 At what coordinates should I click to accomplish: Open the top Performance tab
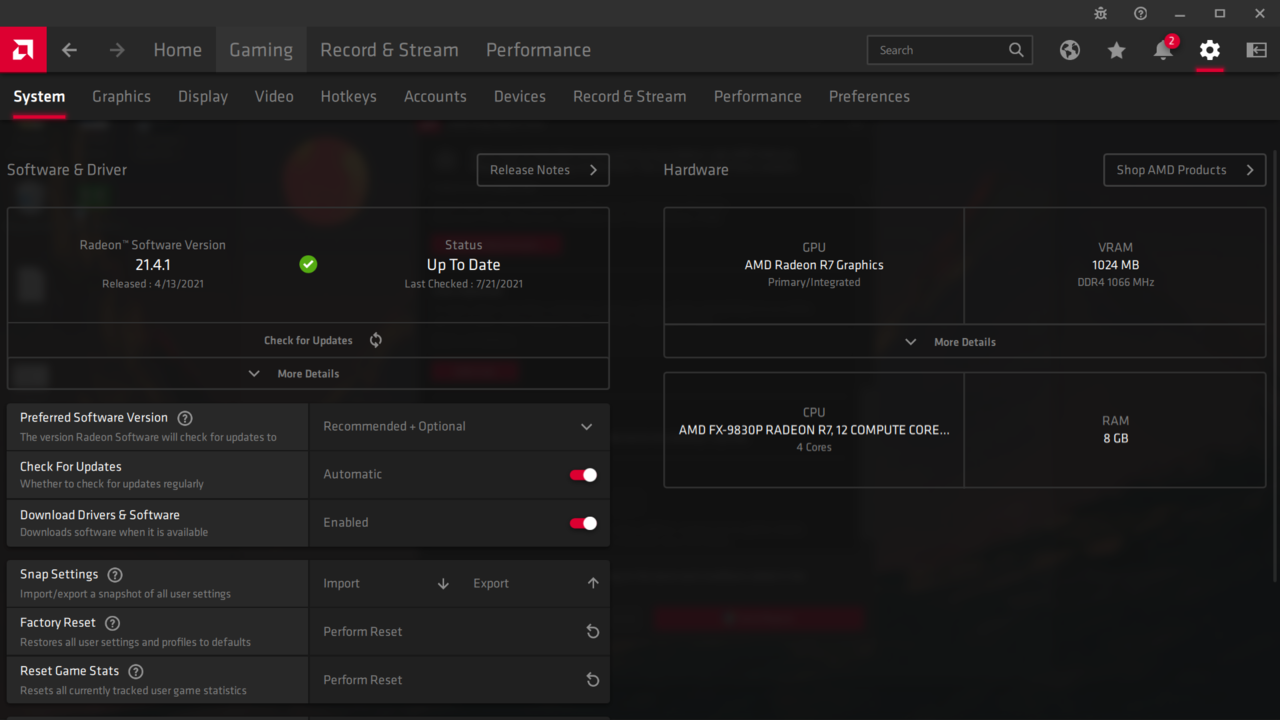[538, 50]
